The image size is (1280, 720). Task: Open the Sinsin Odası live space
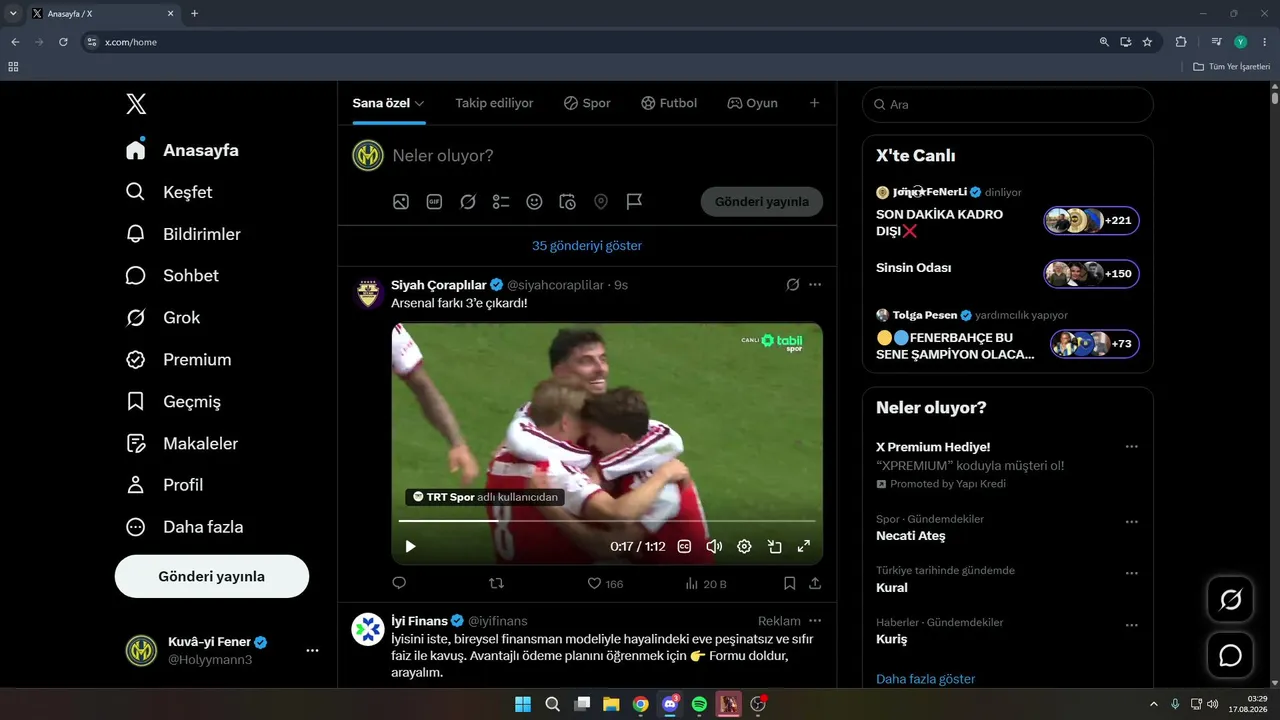pos(1008,273)
